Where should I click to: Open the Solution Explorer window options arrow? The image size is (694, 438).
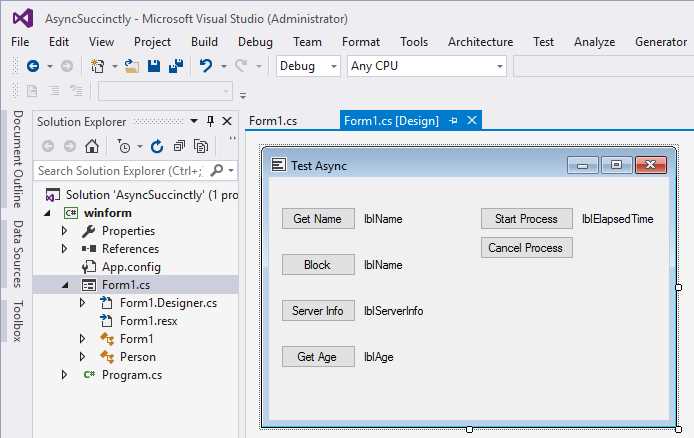(194, 121)
